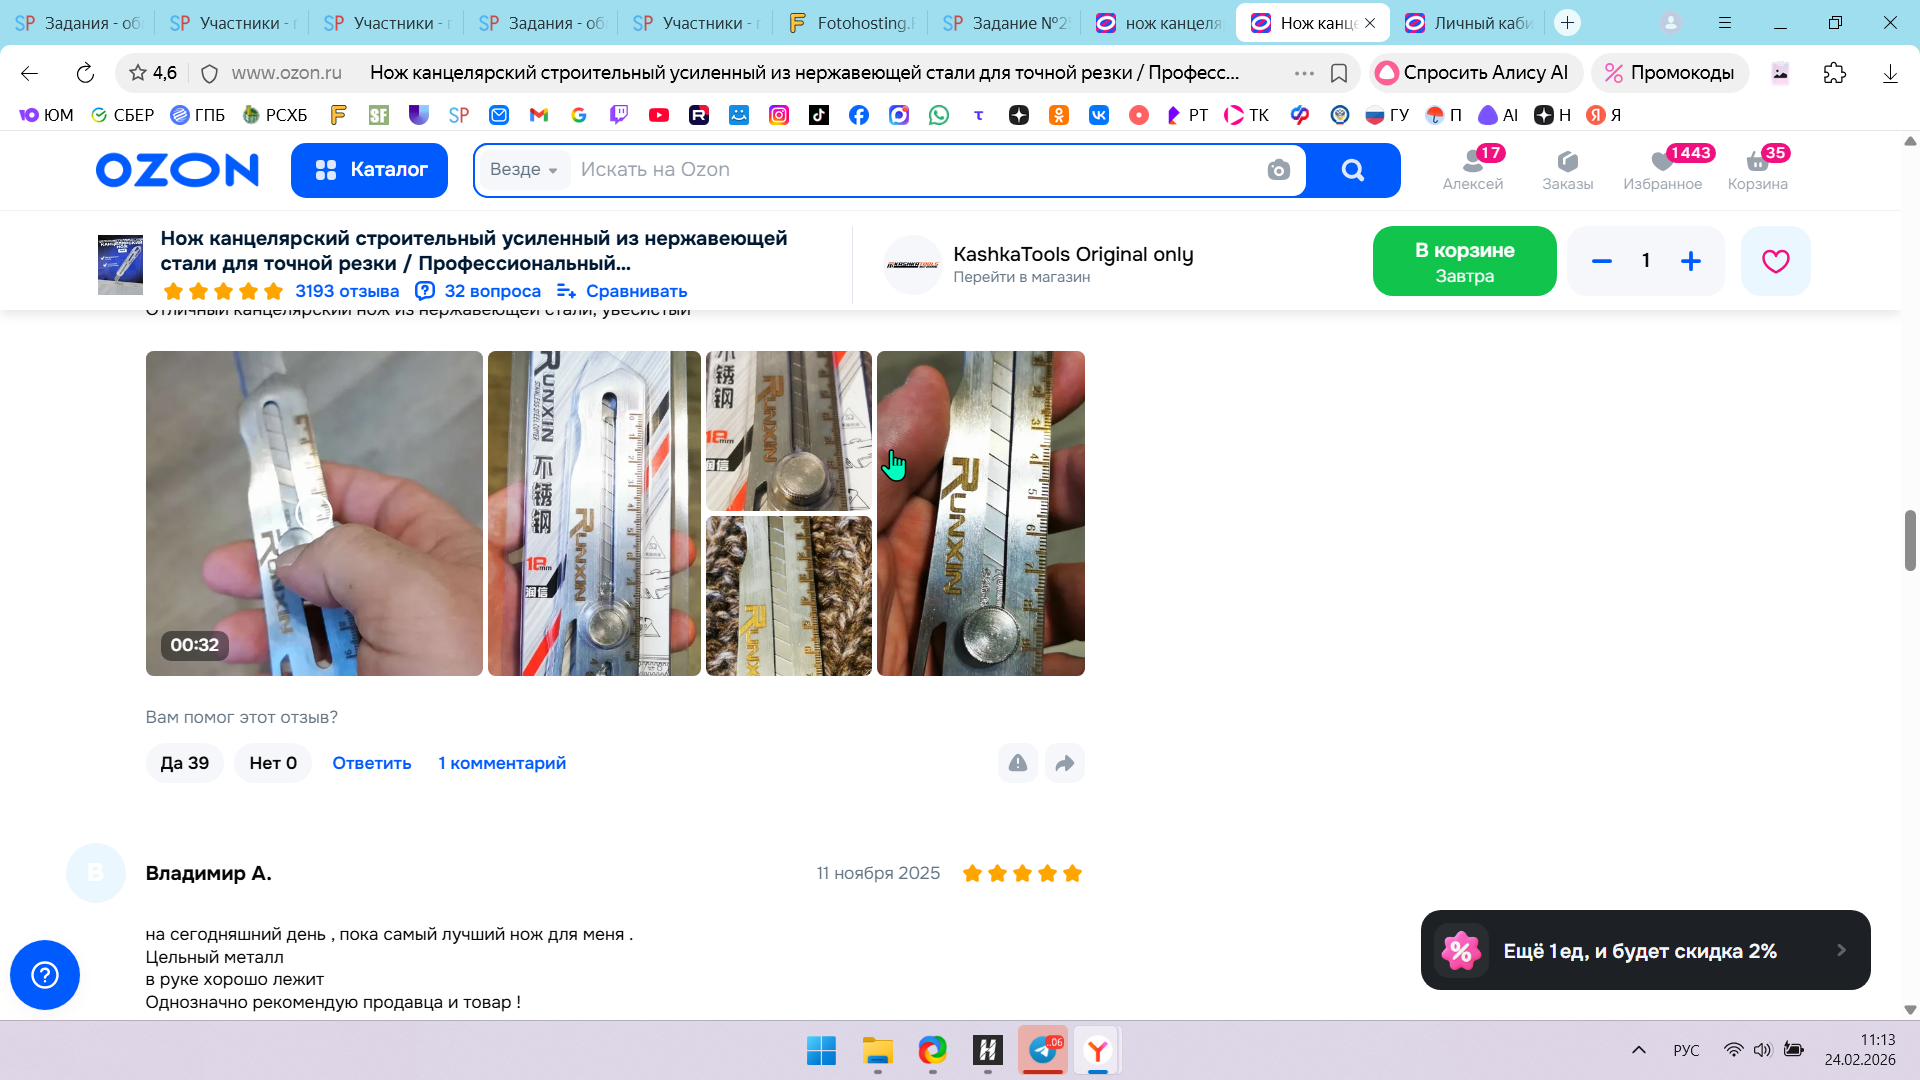Add product to favorites heart button
The width and height of the screenshot is (1920, 1080).
(x=1775, y=261)
